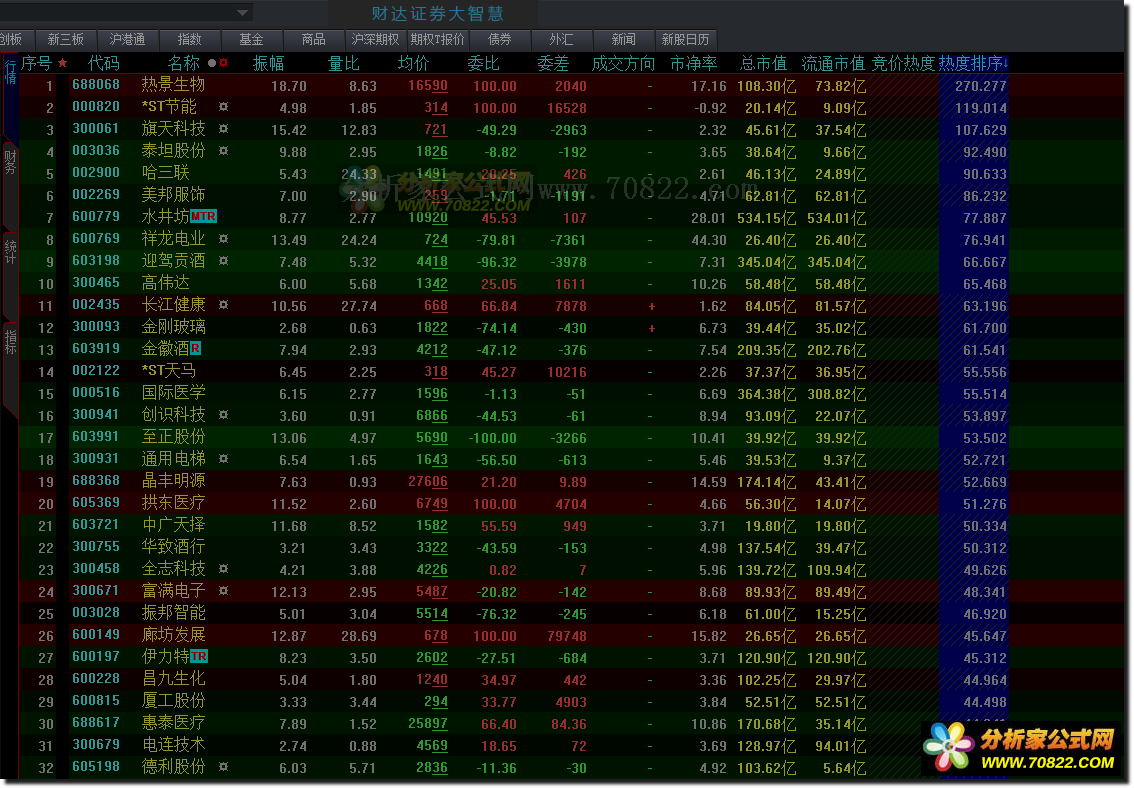Image resolution: width=1134 pixels, height=788 pixels.
Task: Click the marker icon next to 祥龙电业
Action: [223, 239]
